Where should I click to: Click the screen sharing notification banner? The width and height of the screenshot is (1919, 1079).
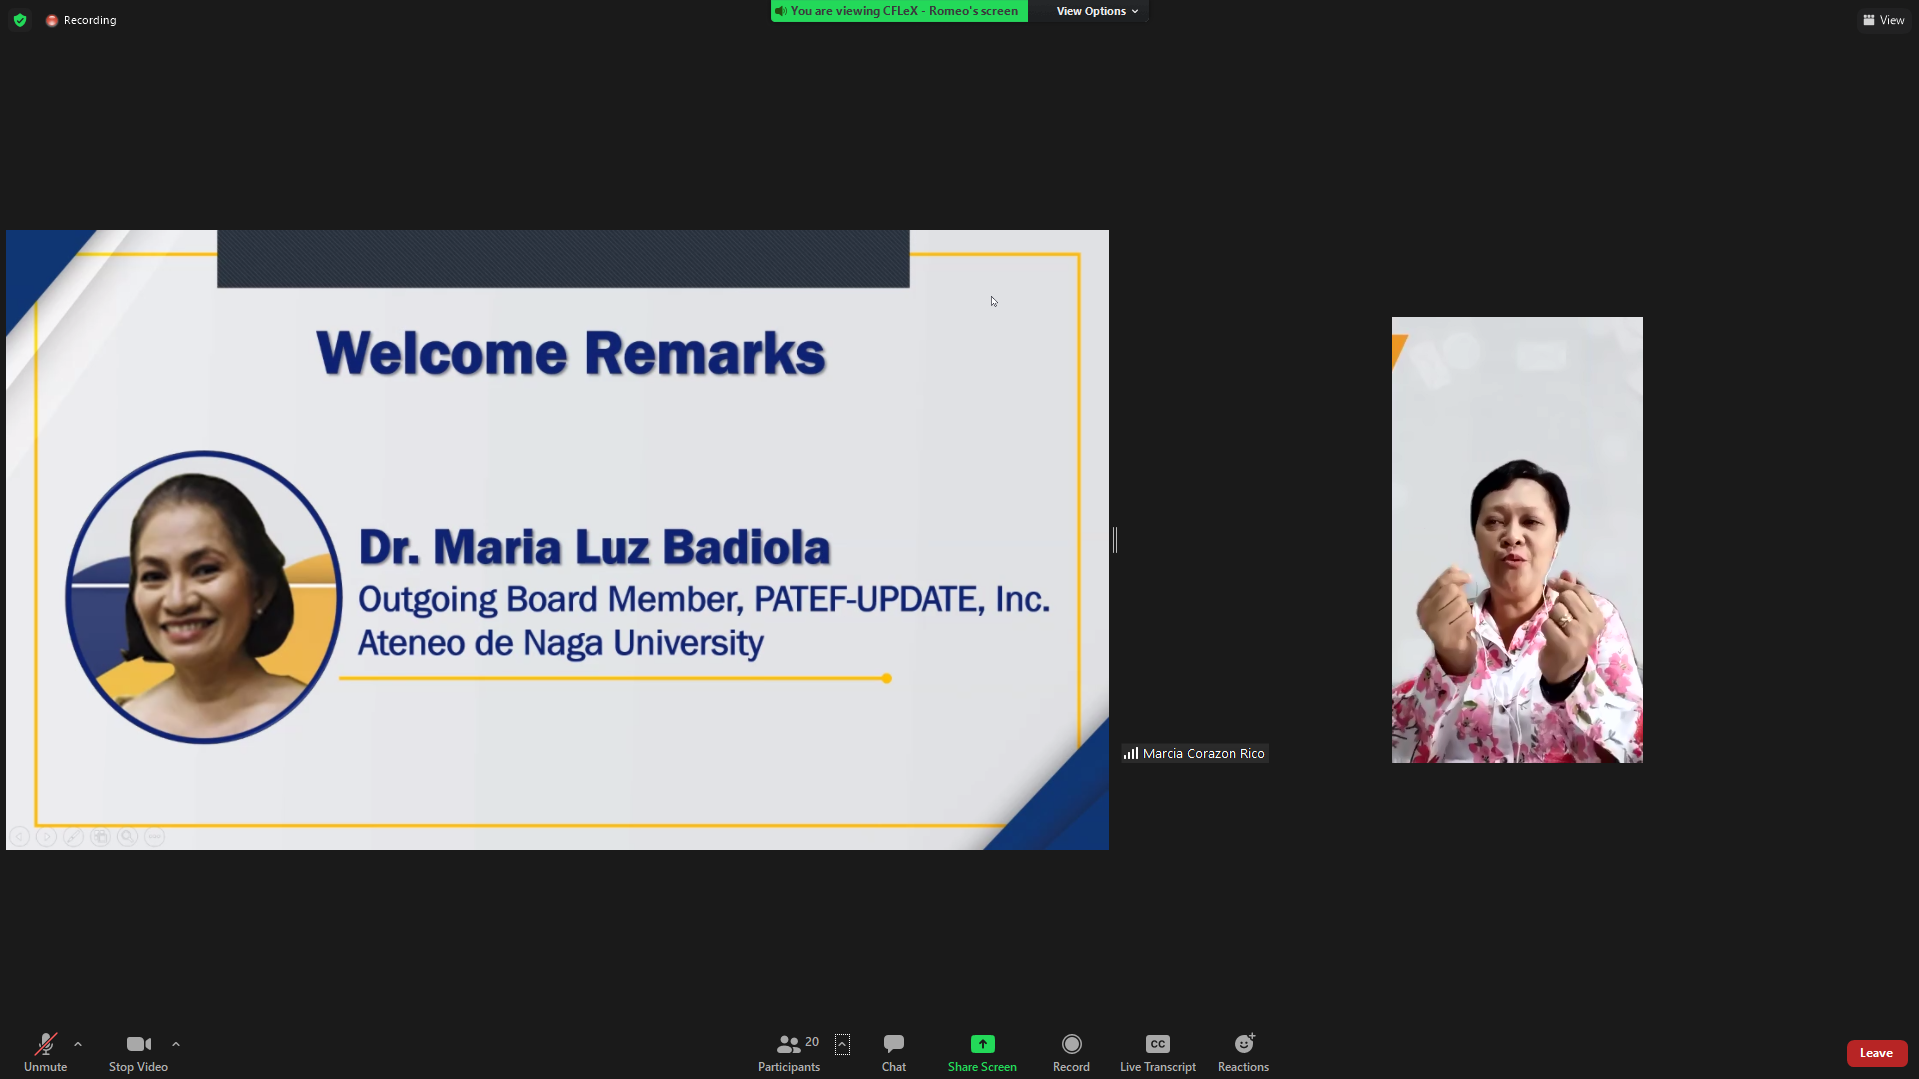(898, 11)
